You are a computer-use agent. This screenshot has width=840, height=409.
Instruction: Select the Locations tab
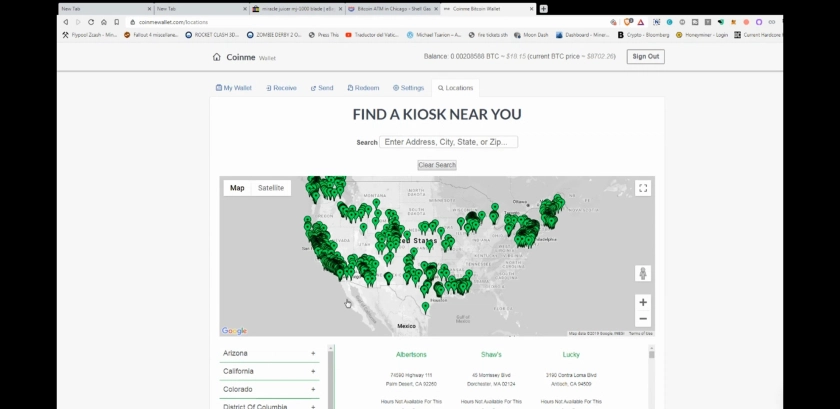click(x=455, y=88)
